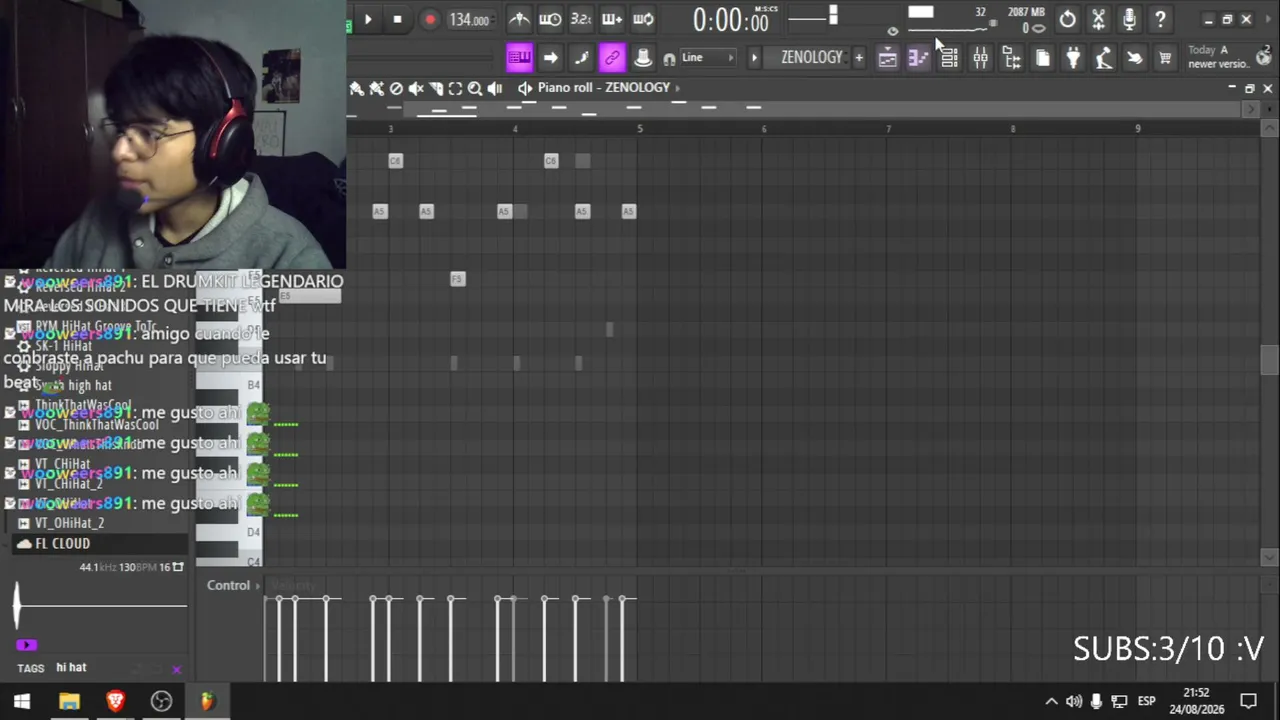Viewport: 1280px width, 720px height.
Task: Toggle loop recording icon
Action: pyautogui.click(x=644, y=19)
